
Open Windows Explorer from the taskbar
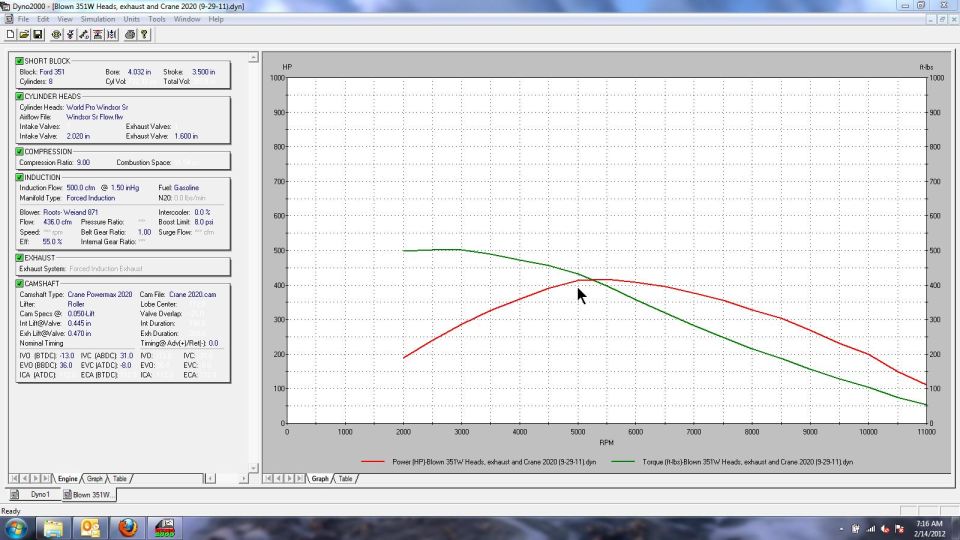tap(53, 528)
